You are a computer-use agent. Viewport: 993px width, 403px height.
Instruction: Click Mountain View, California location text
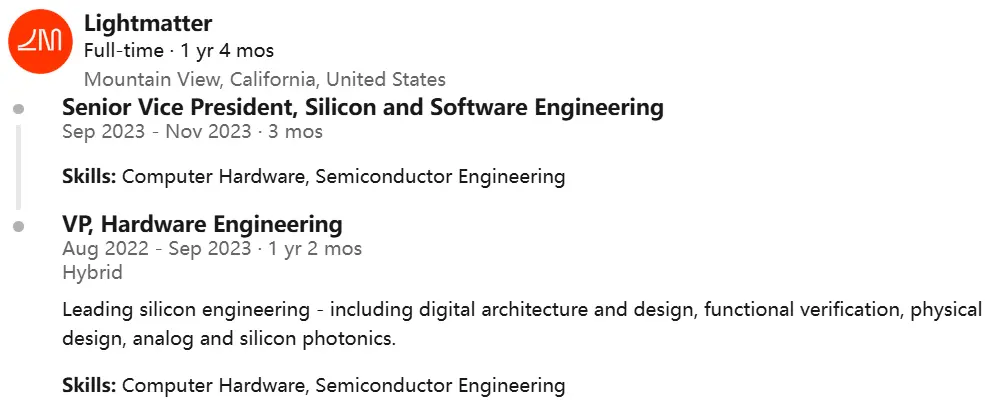tap(265, 79)
